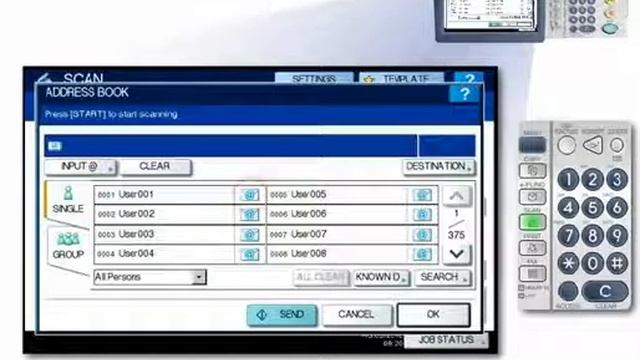
Task: Click the e-FILING mode key on panel
Action: pyautogui.click(x=532, y=197)
